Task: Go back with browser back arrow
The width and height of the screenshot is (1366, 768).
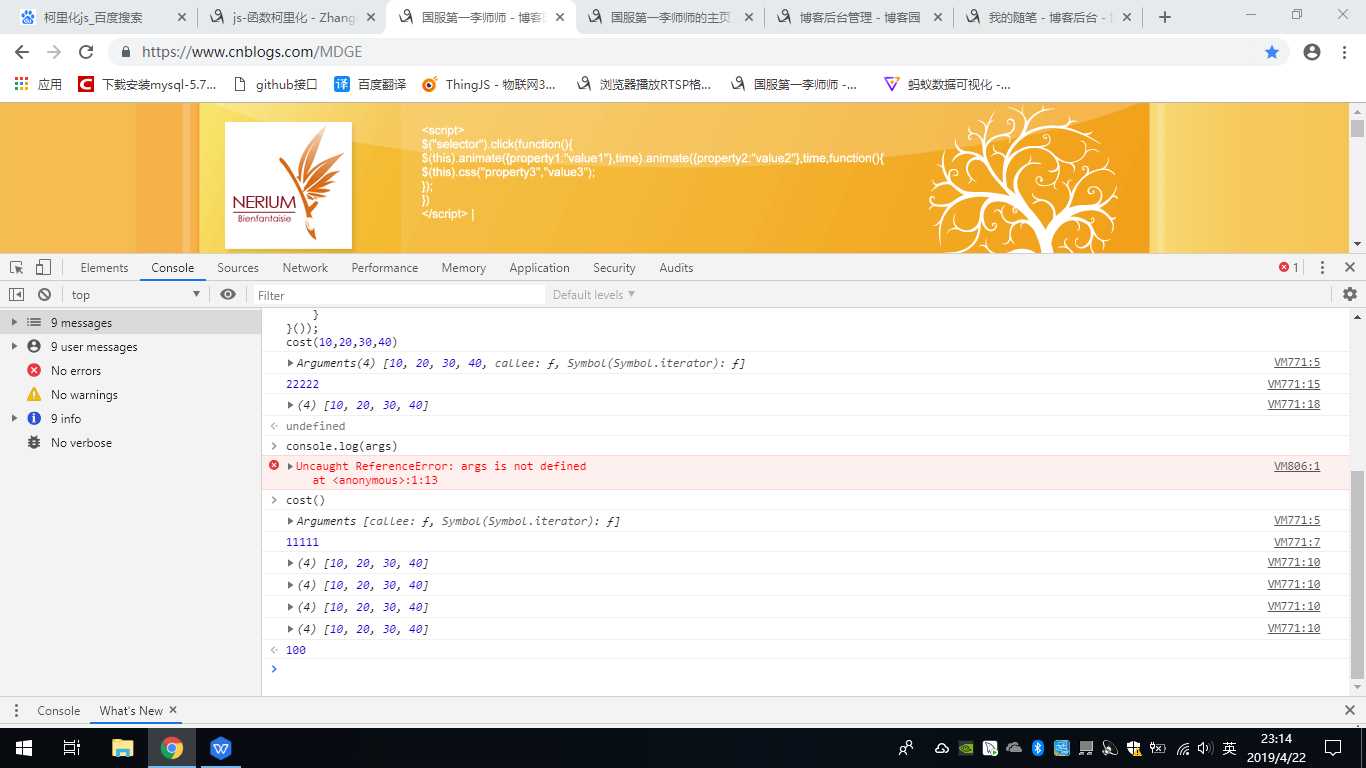Action: 22,52
